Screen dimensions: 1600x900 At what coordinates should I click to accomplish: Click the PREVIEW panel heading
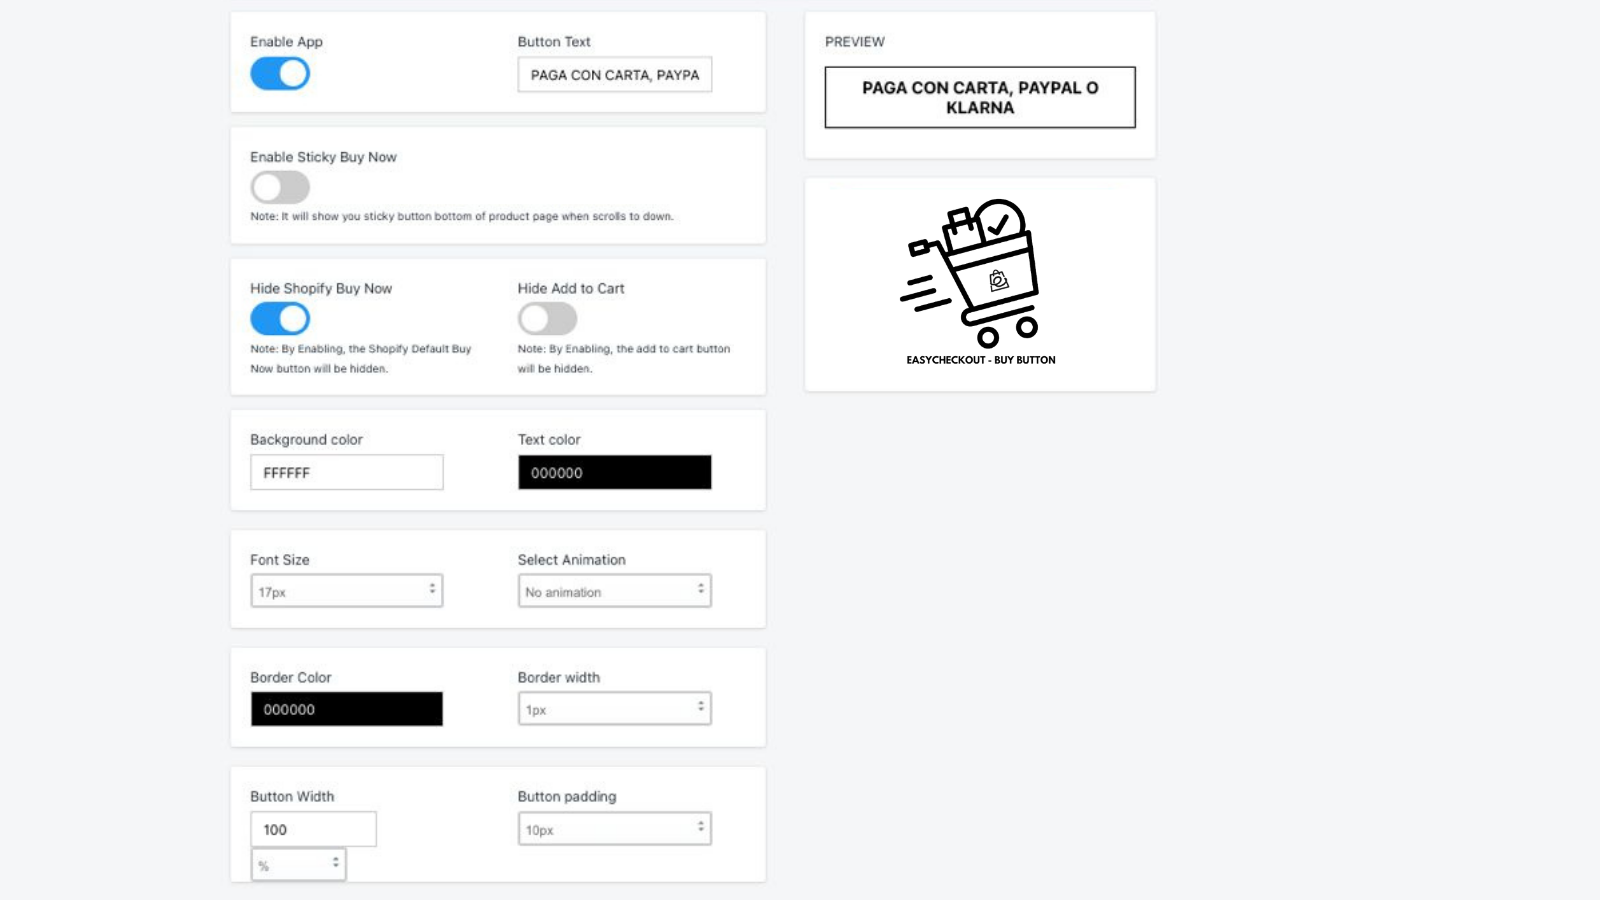pyautogui.click(x=854, y=42)
